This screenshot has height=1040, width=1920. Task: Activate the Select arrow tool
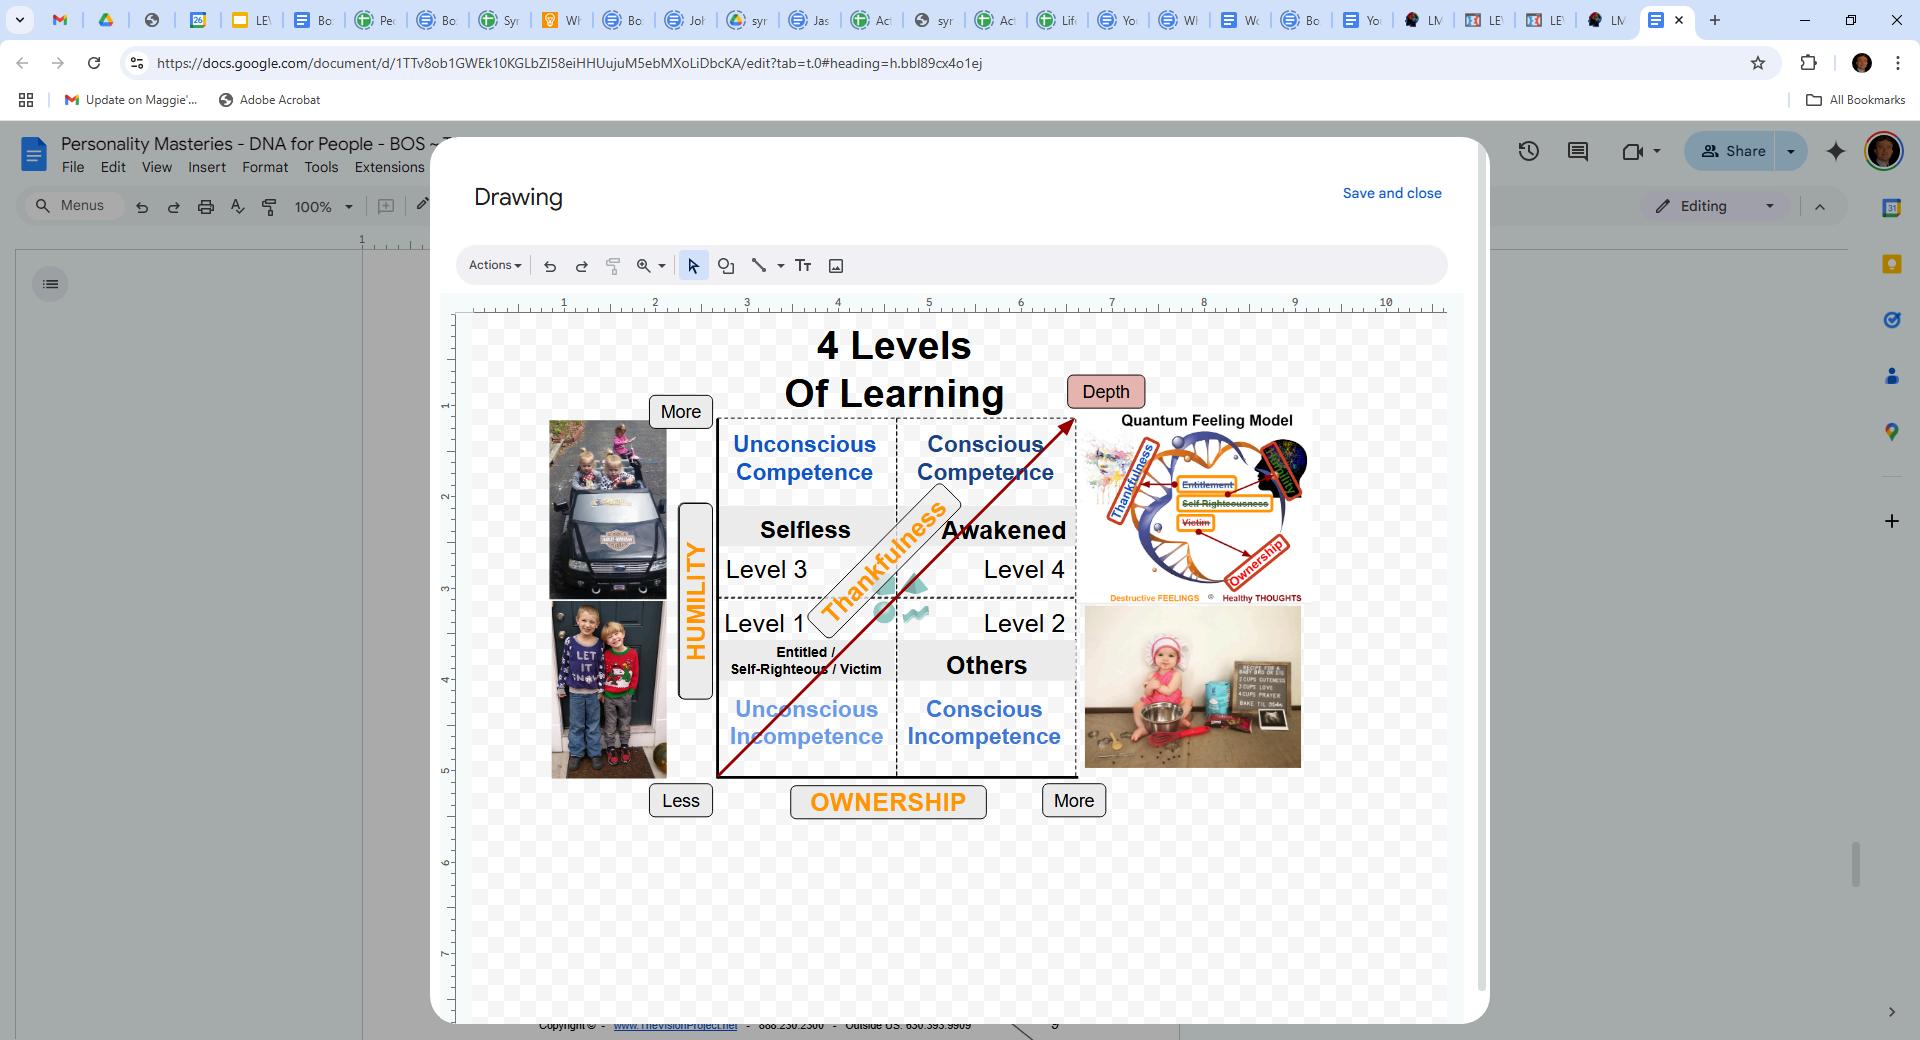click(693, 266)
